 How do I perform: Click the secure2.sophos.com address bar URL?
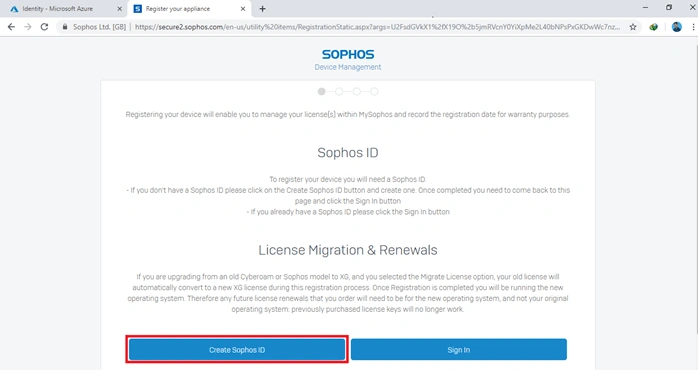[x=377, y=27]
